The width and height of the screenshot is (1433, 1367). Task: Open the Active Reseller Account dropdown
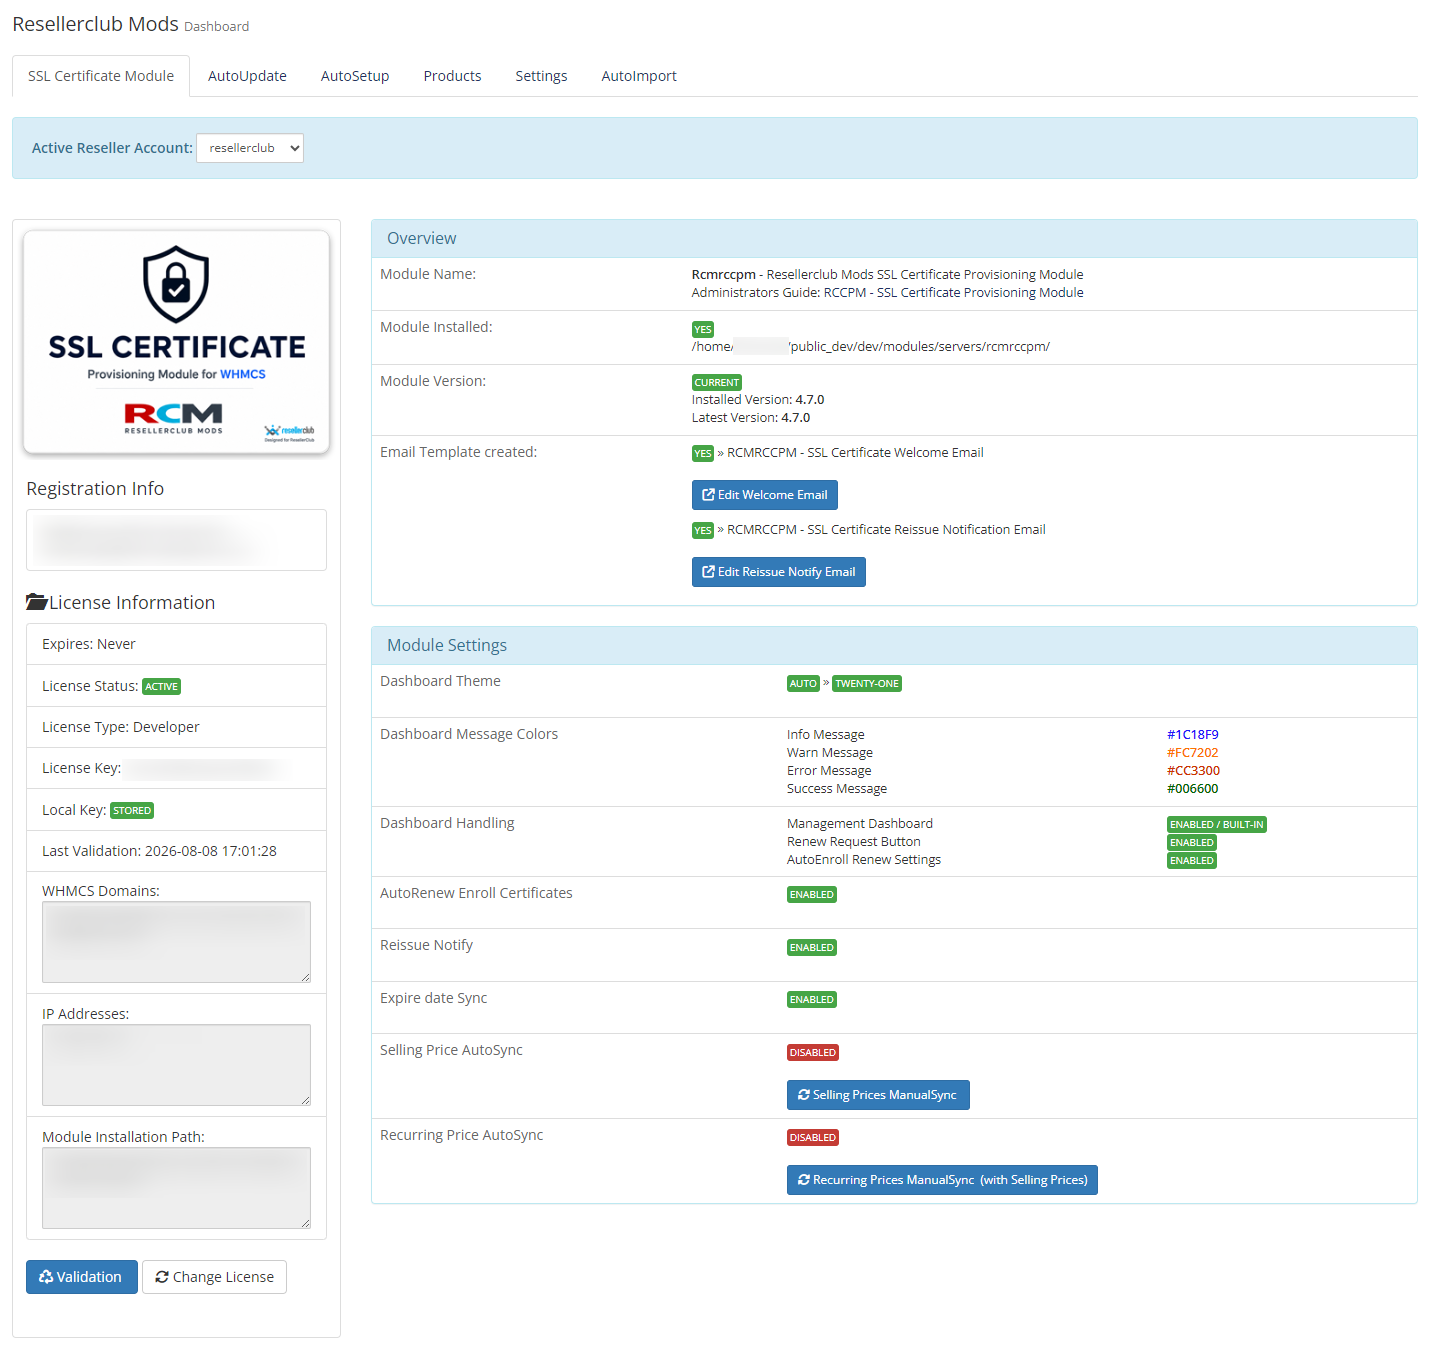pyautogui.click(x=250, y=148)
